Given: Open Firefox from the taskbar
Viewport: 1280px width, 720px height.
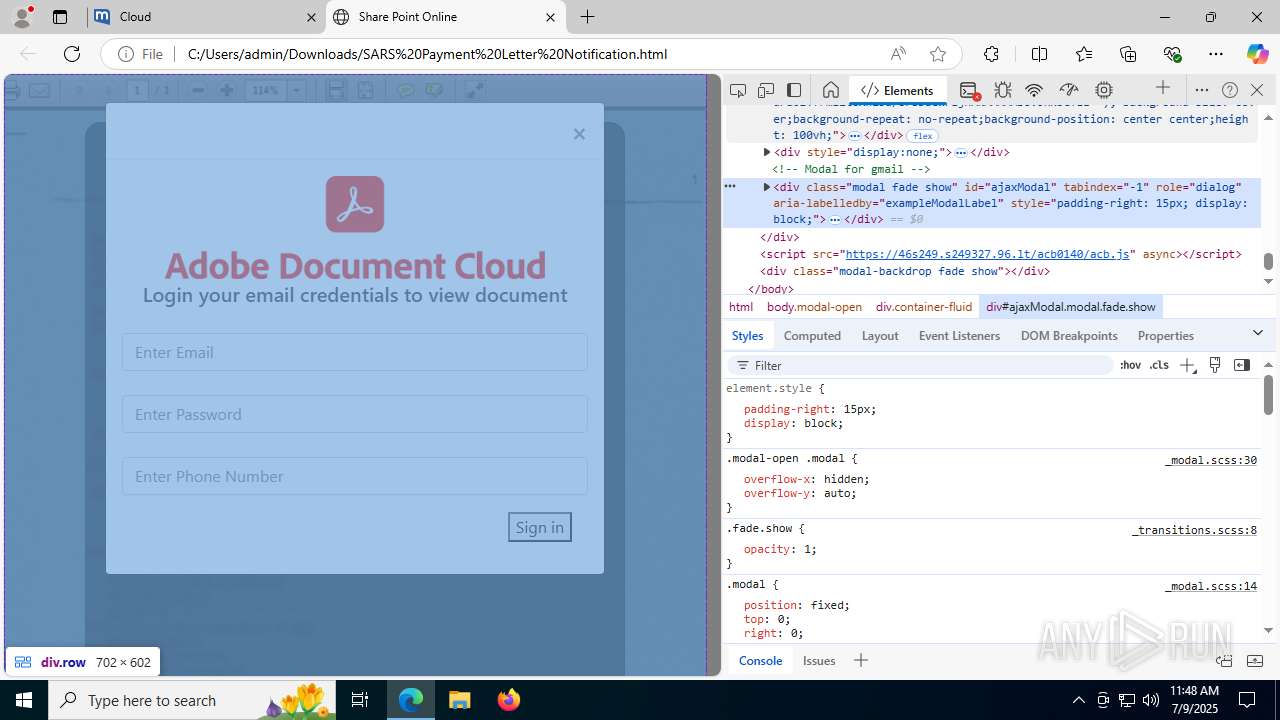Looking at the screenshot, I should (x=509, y=700).
